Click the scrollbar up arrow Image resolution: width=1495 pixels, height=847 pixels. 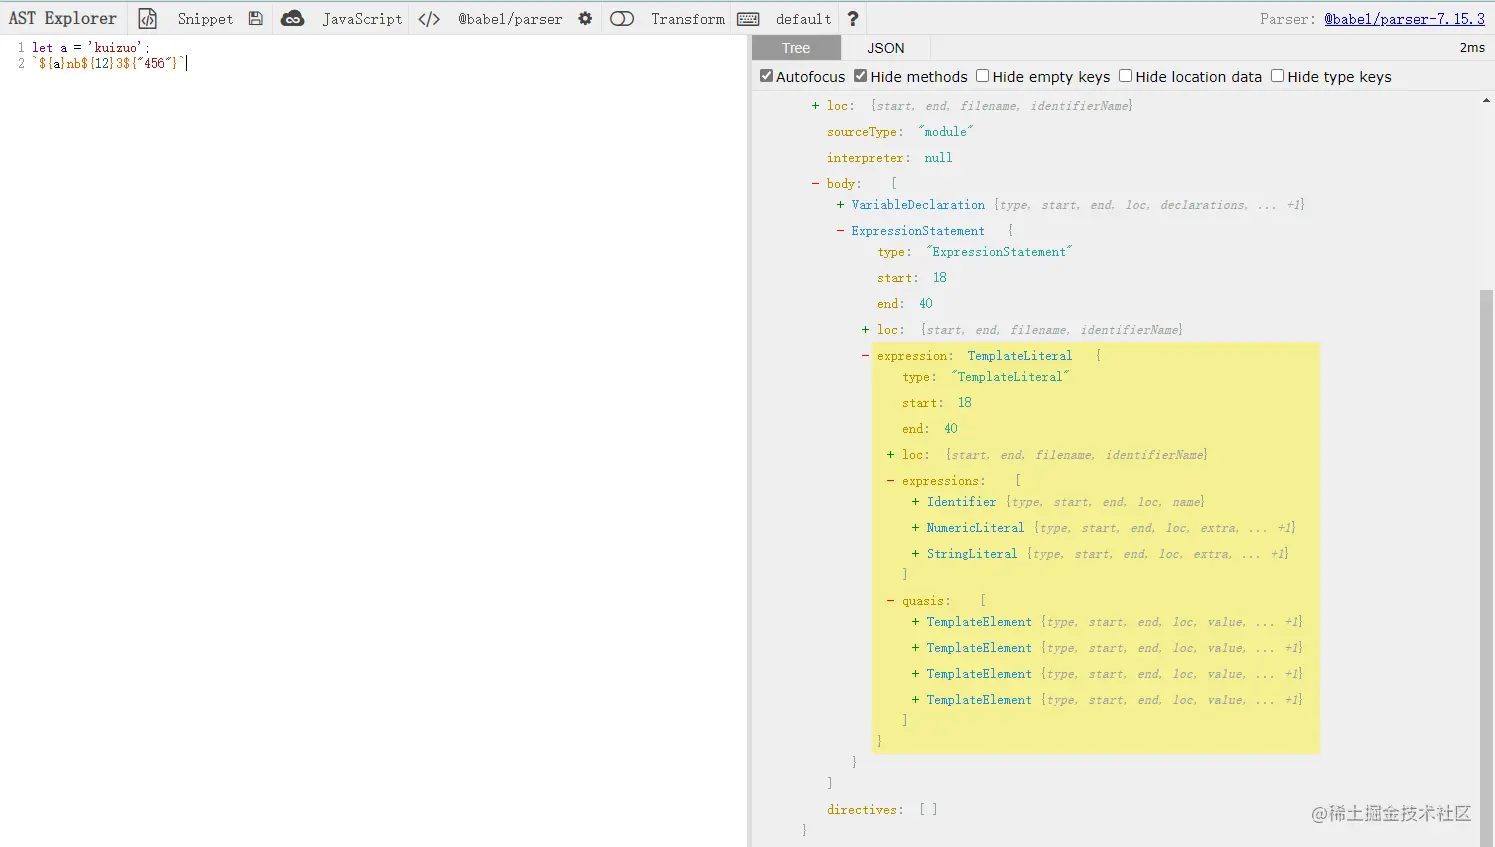click(x=1486, y=100)
